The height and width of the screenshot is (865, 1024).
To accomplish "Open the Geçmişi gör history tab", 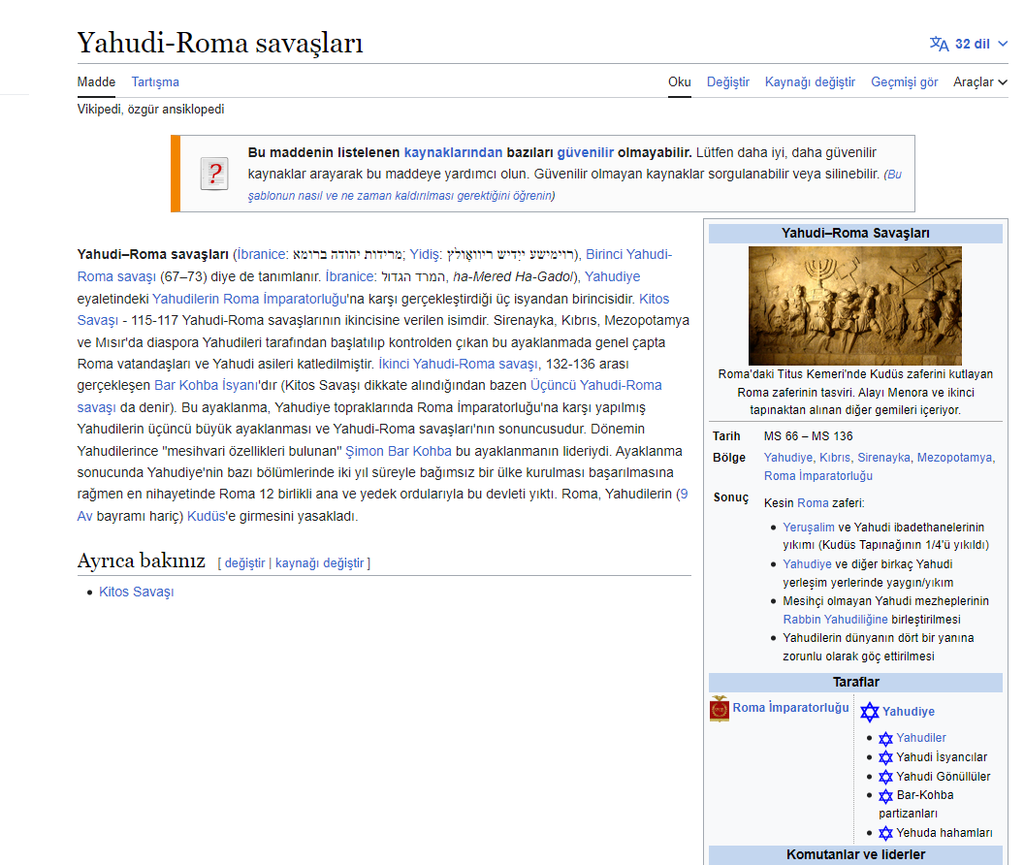I will coord(904,82).
